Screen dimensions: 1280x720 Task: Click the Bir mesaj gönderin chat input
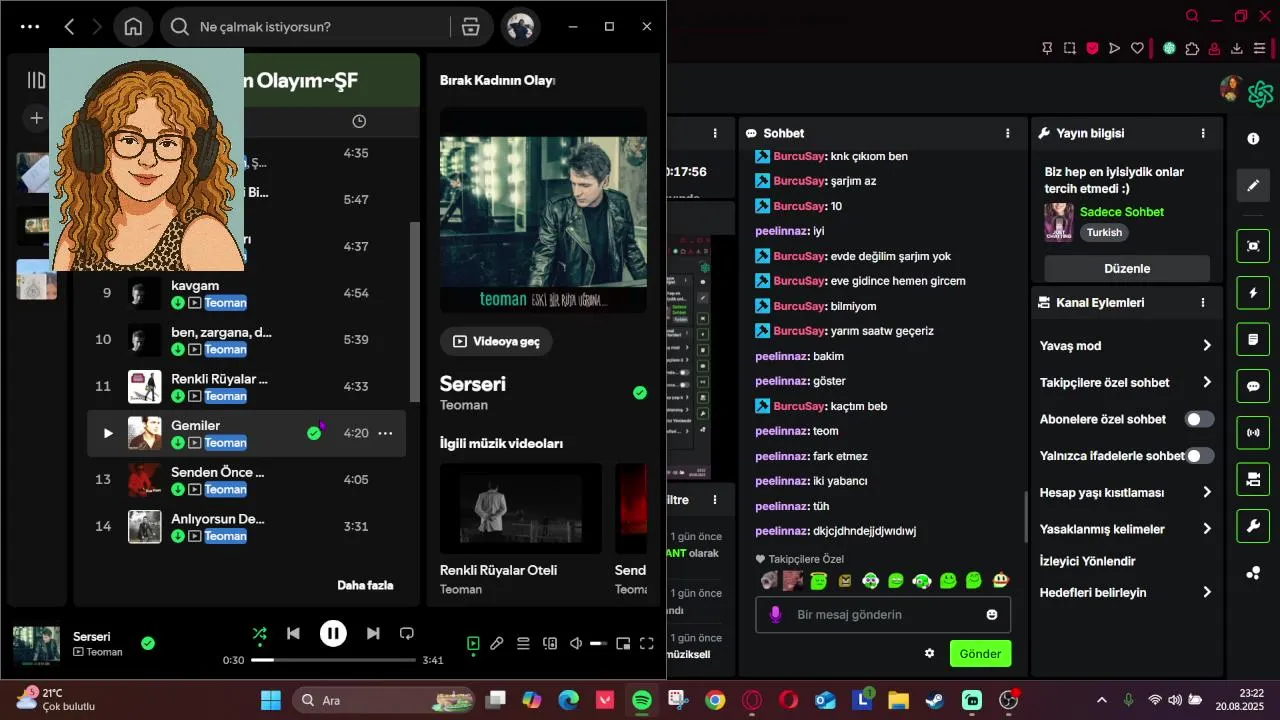click(883, 614)
